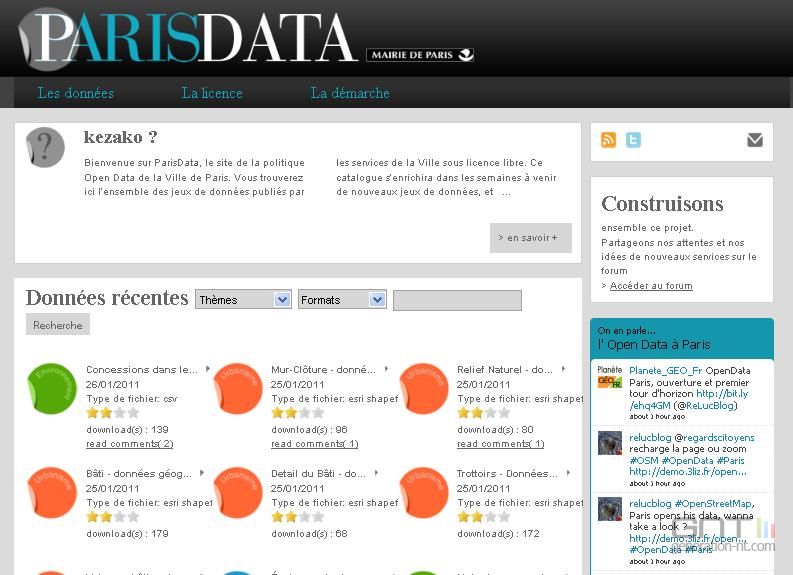Click the envelope mail icon
793x575 pixels.
(755, 140)
